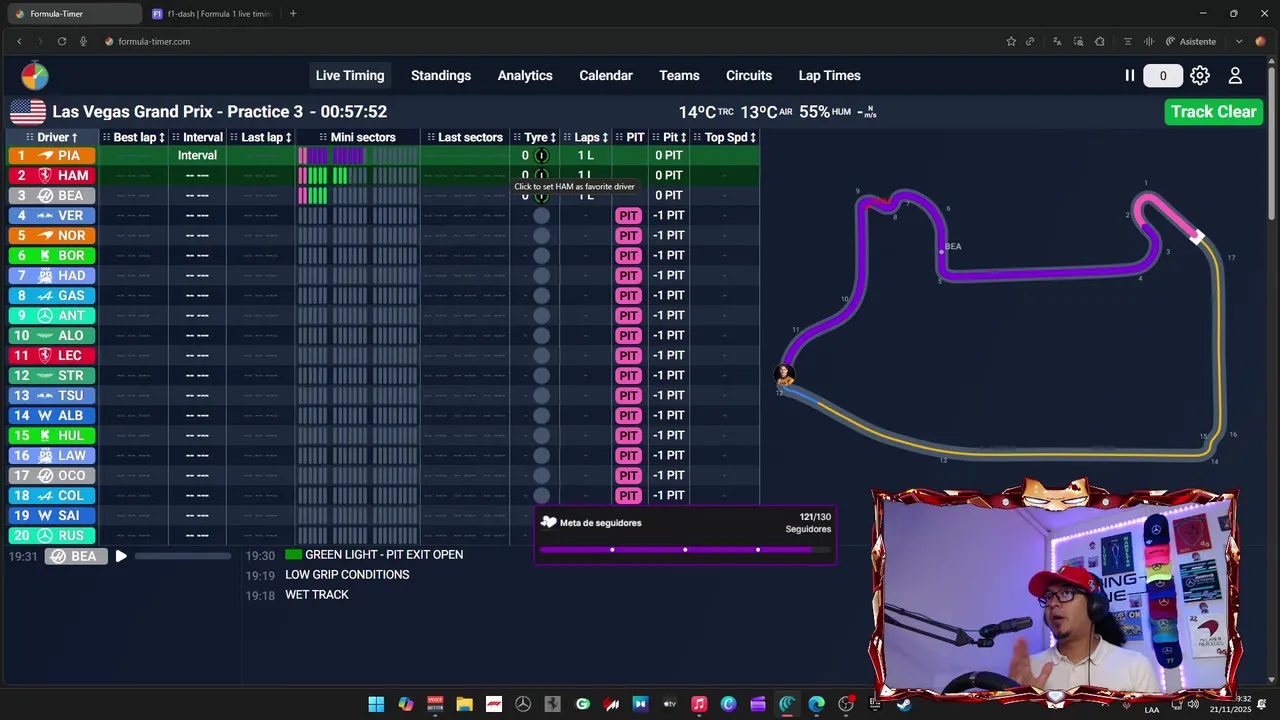Open the Apple Music taskbar icon
Screen dimensions: 1280x720
pos(699,704)
